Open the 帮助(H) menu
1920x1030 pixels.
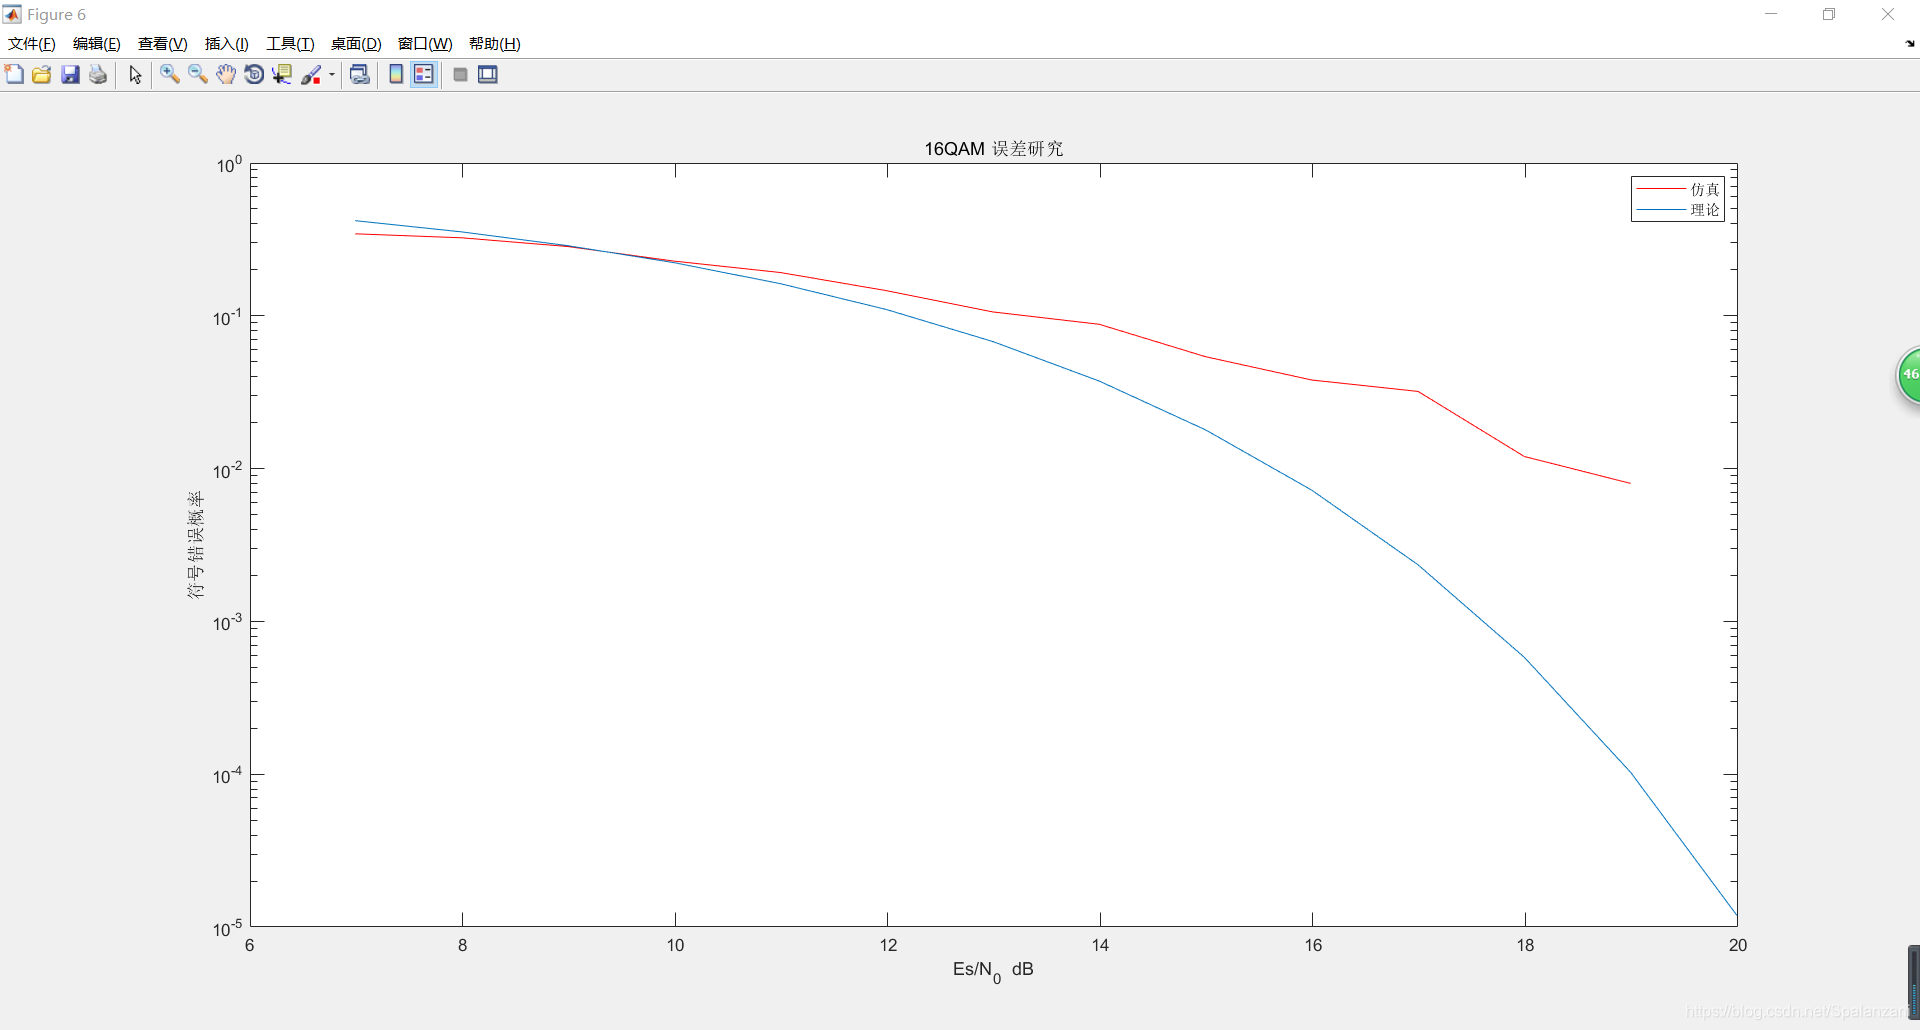[495, 44]
